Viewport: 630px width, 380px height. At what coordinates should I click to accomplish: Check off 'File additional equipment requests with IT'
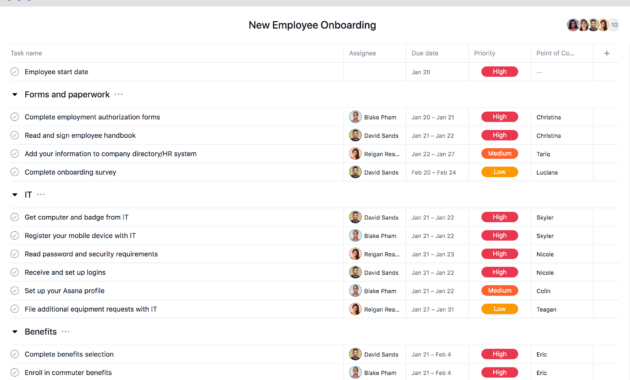point(14,309)
